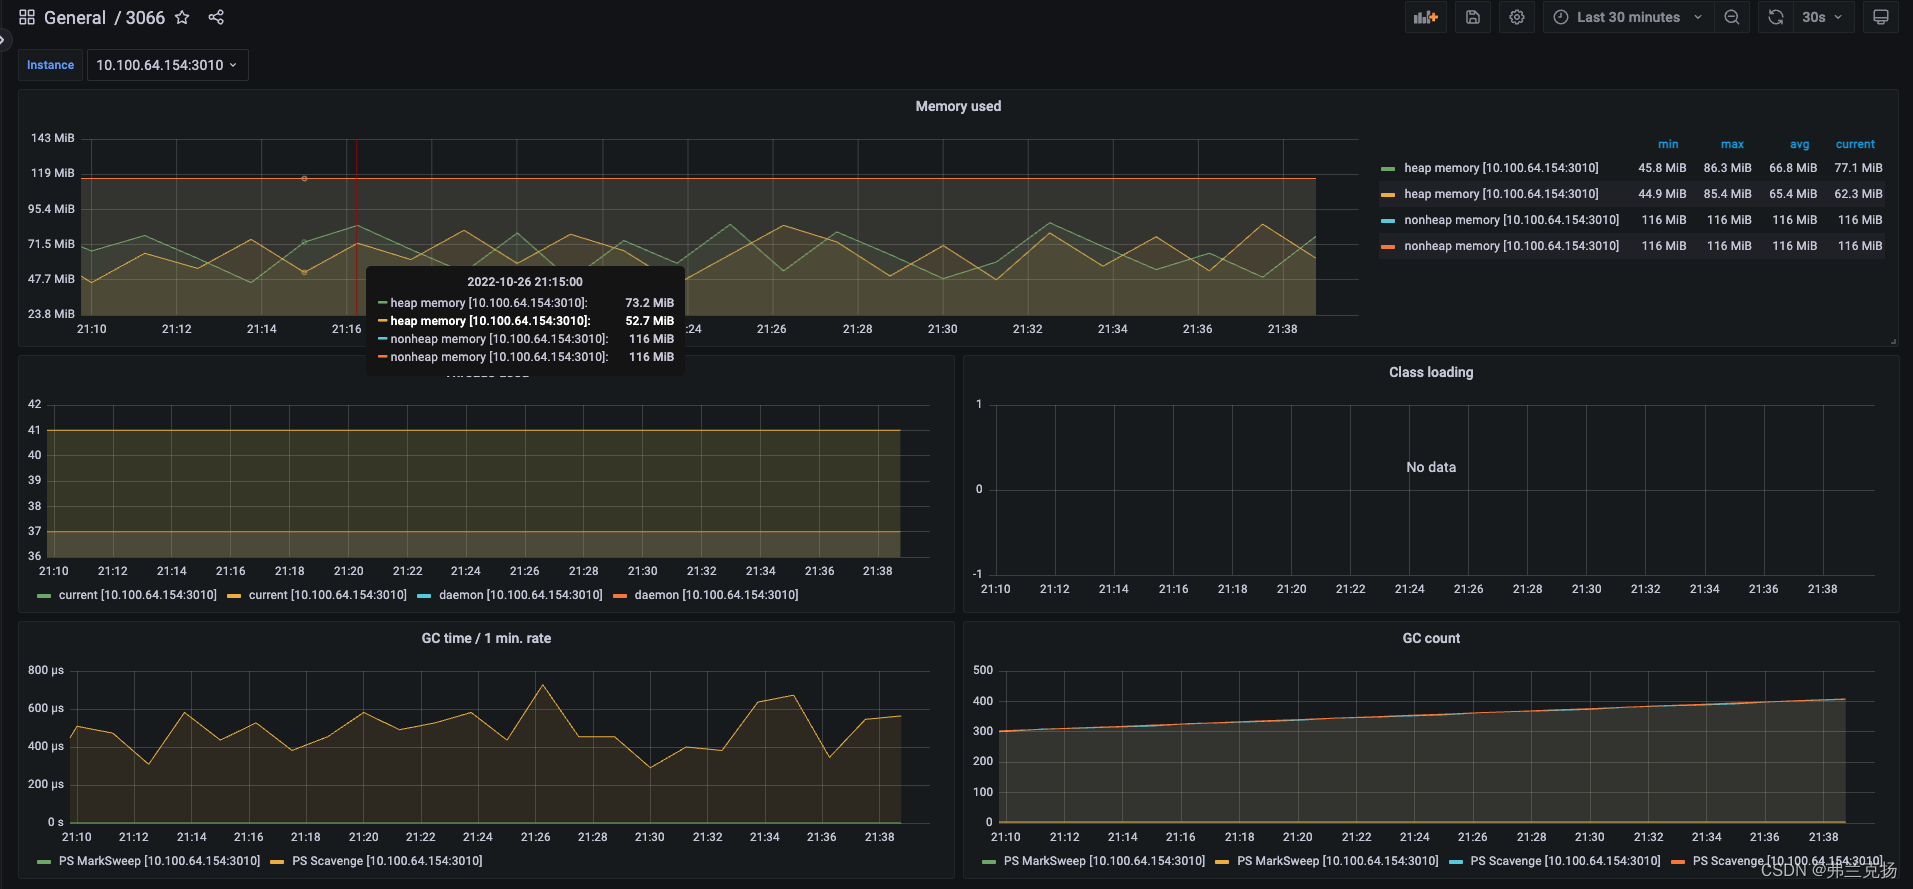Toggle blue daemon thread series legend

[520, 595]
